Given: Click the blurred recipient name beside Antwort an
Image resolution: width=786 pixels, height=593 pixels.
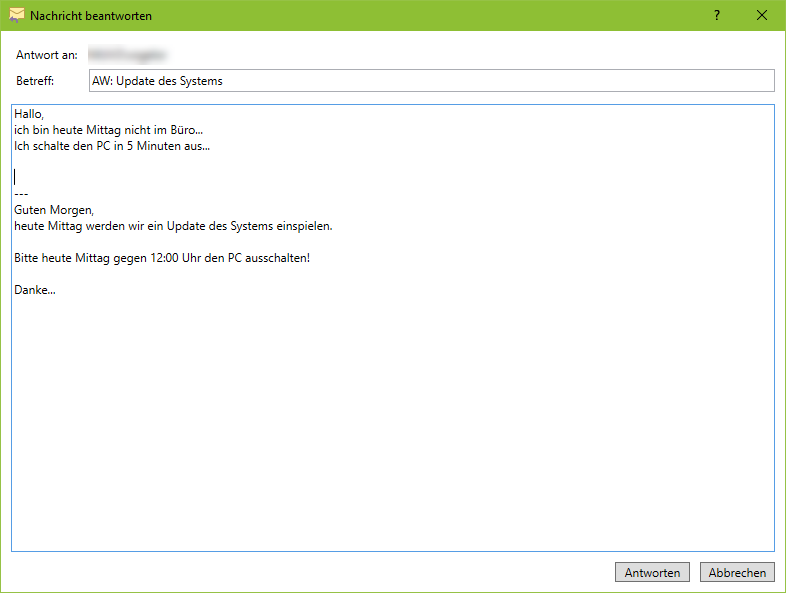Looking at the screenshot, I should click(127, 54).
